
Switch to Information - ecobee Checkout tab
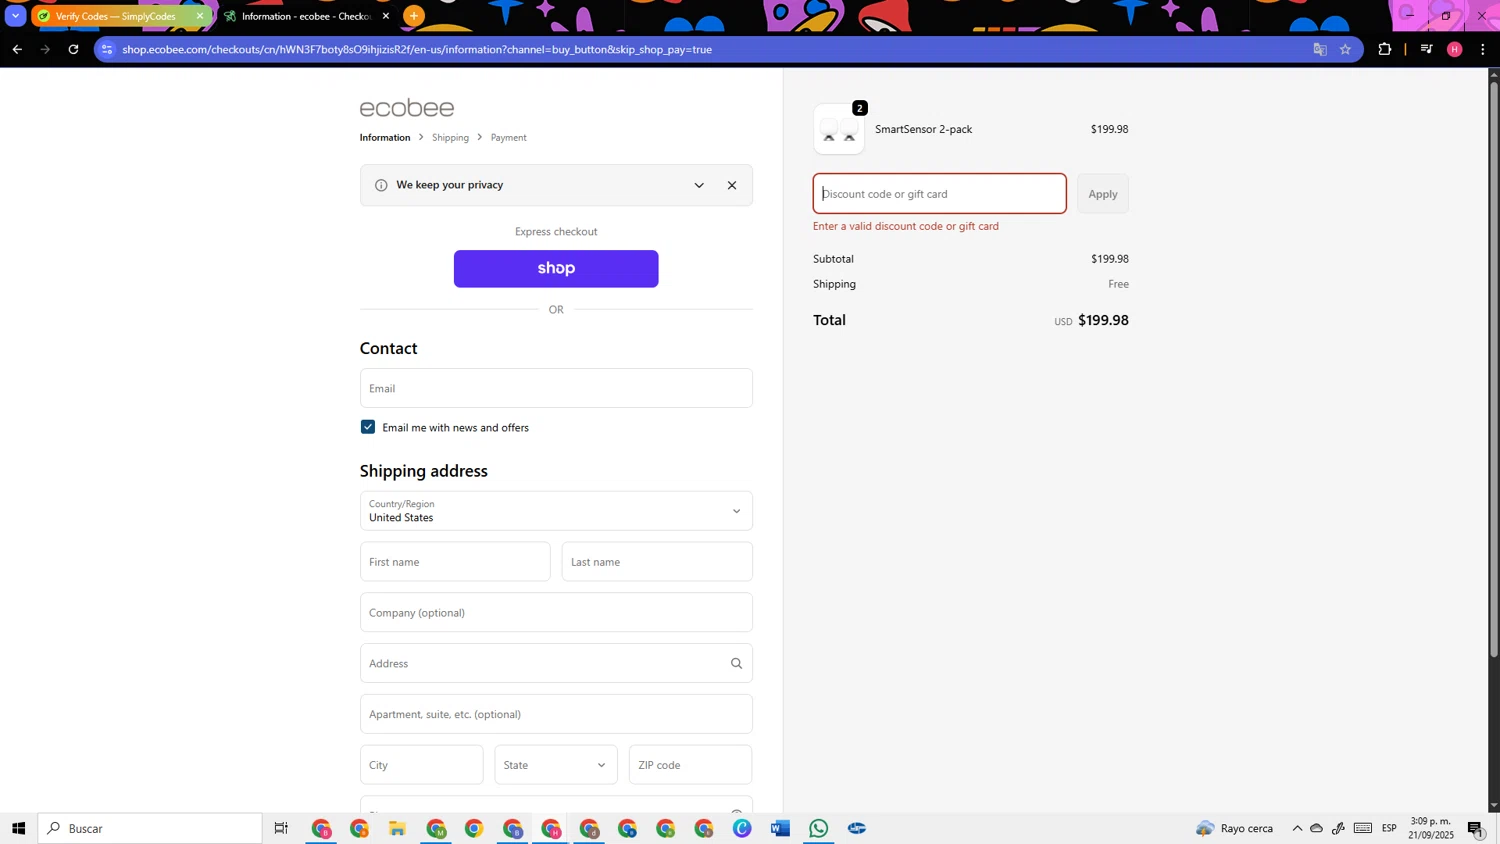coord(306,16)
